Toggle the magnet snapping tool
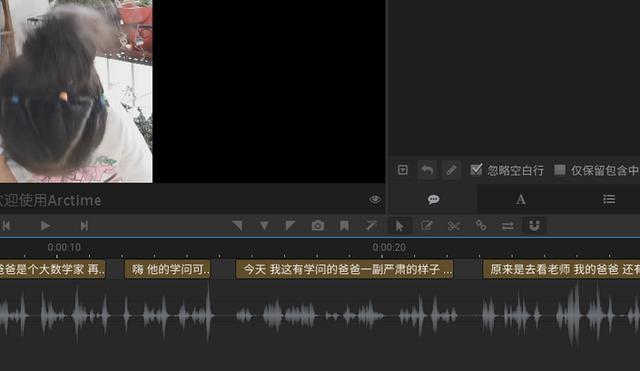This screenshot has width=640, height=371. [x=534, y=225]
